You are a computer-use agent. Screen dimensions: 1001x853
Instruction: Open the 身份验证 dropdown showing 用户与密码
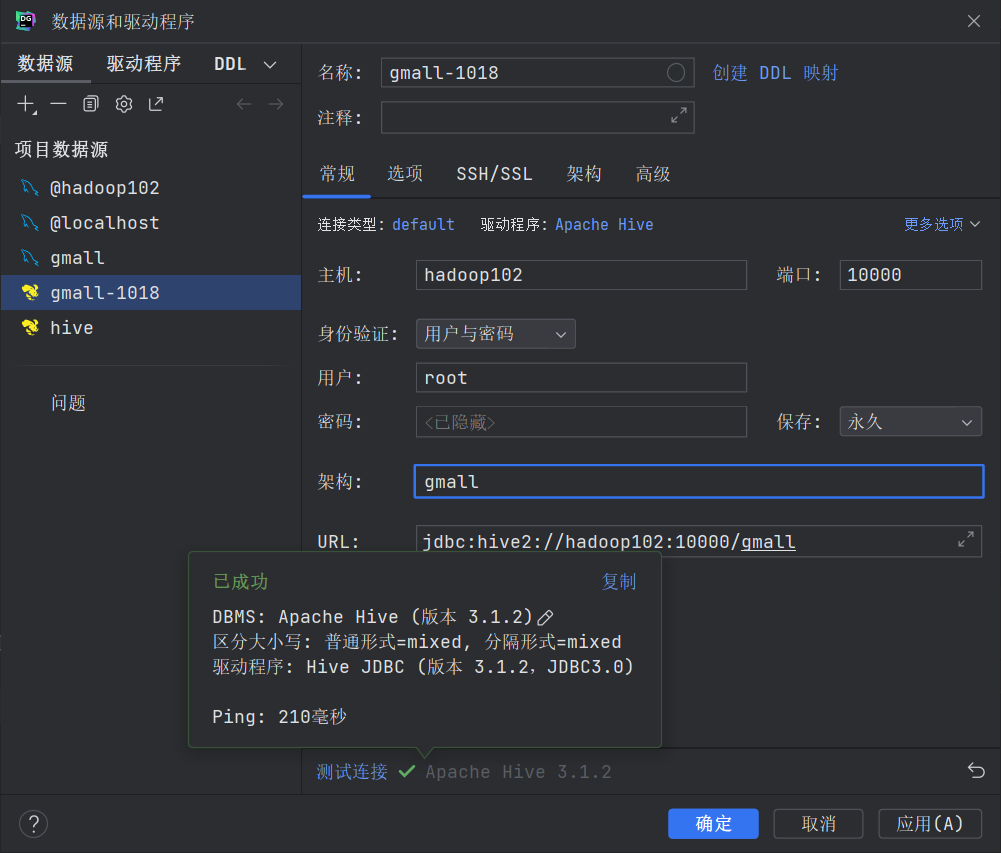(x=495, y=334)
